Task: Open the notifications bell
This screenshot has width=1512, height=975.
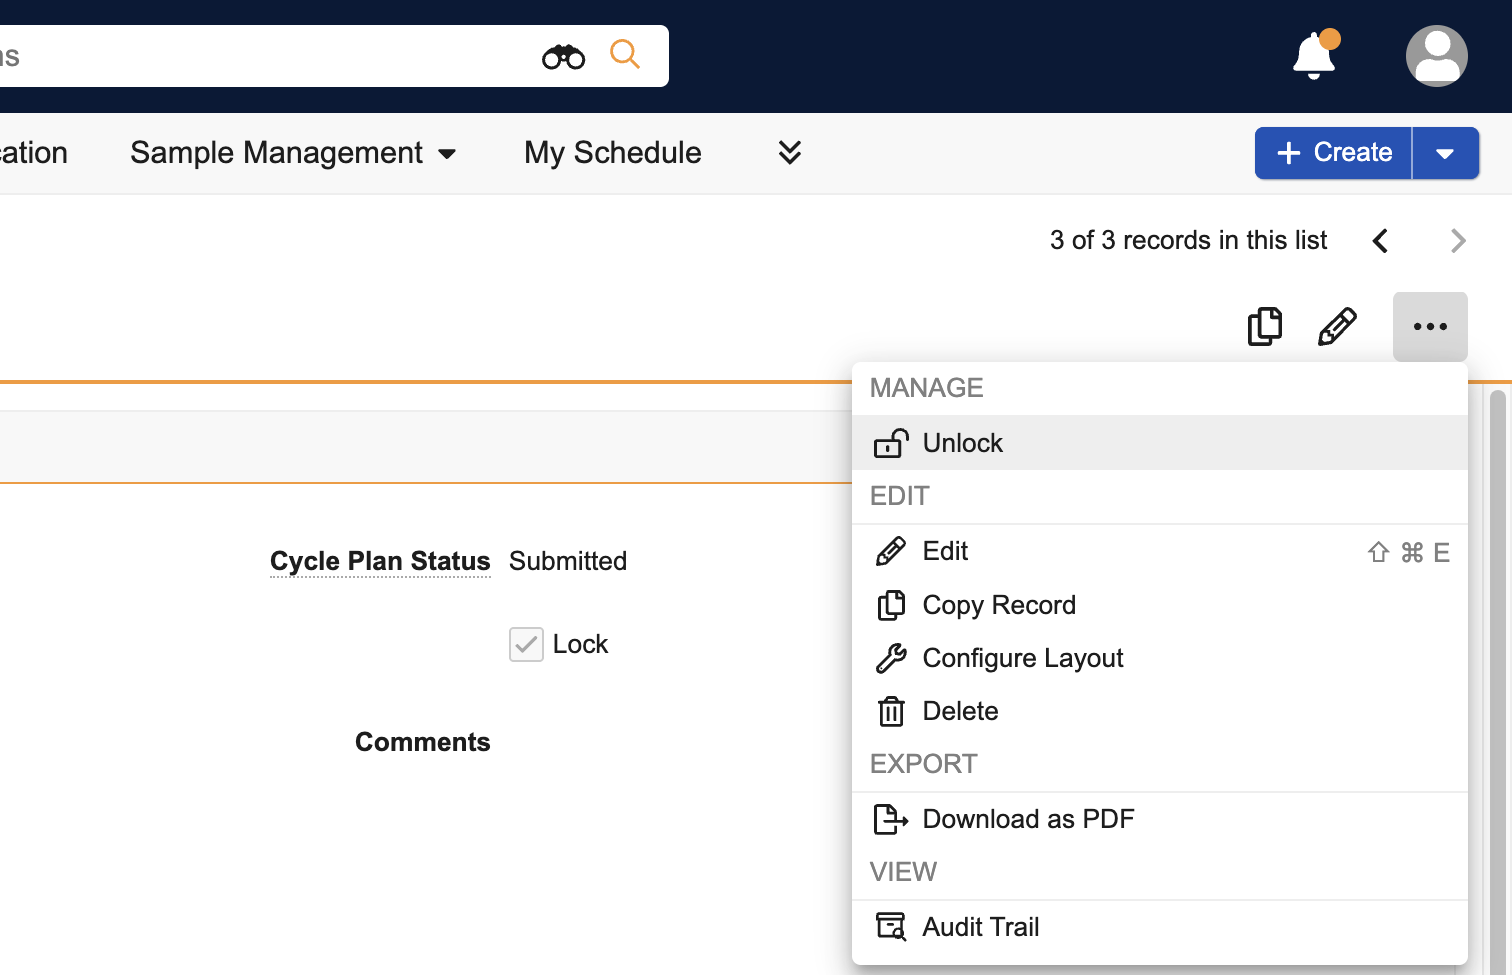Action: (x=1314, y=56)
